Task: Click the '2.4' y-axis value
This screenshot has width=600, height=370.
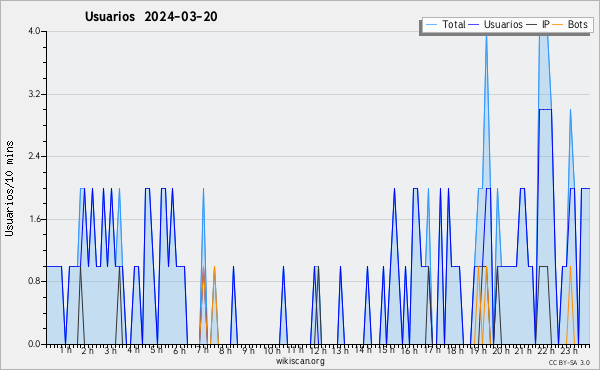Action: (34, 156)
